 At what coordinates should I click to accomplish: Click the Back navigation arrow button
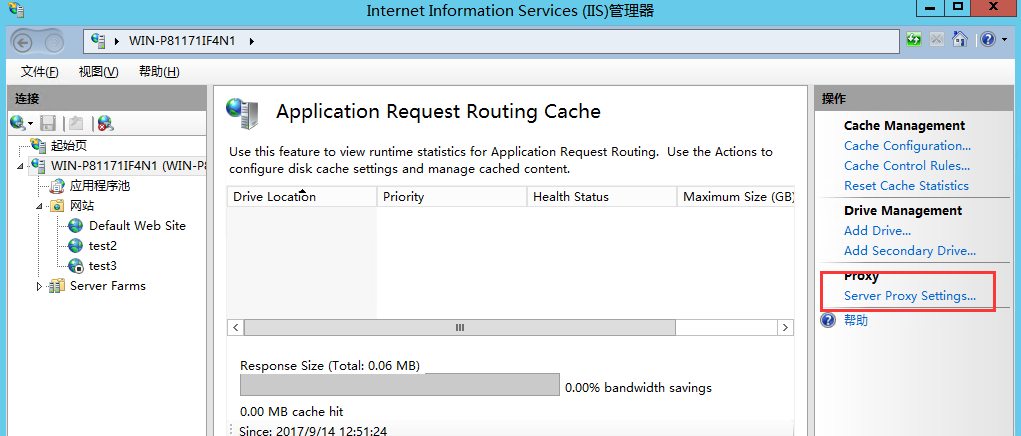(x=23, y=43)
